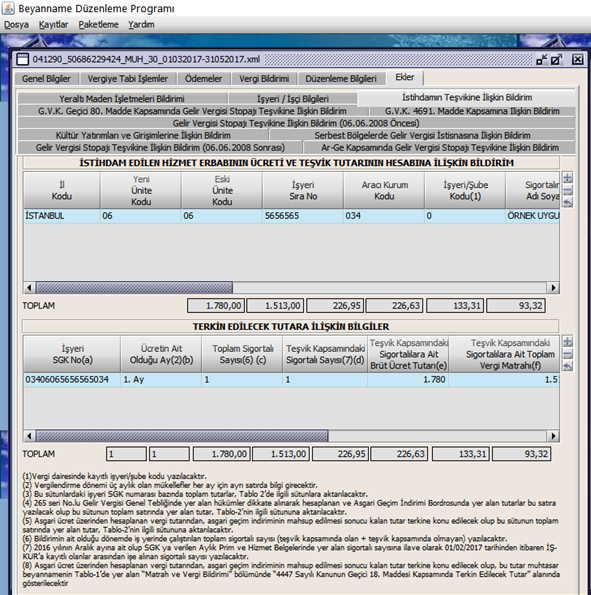
Task: Undo last change in the Terkin Edilecek Tutara table
Action: pyautogui.click(x=567, y=366)
